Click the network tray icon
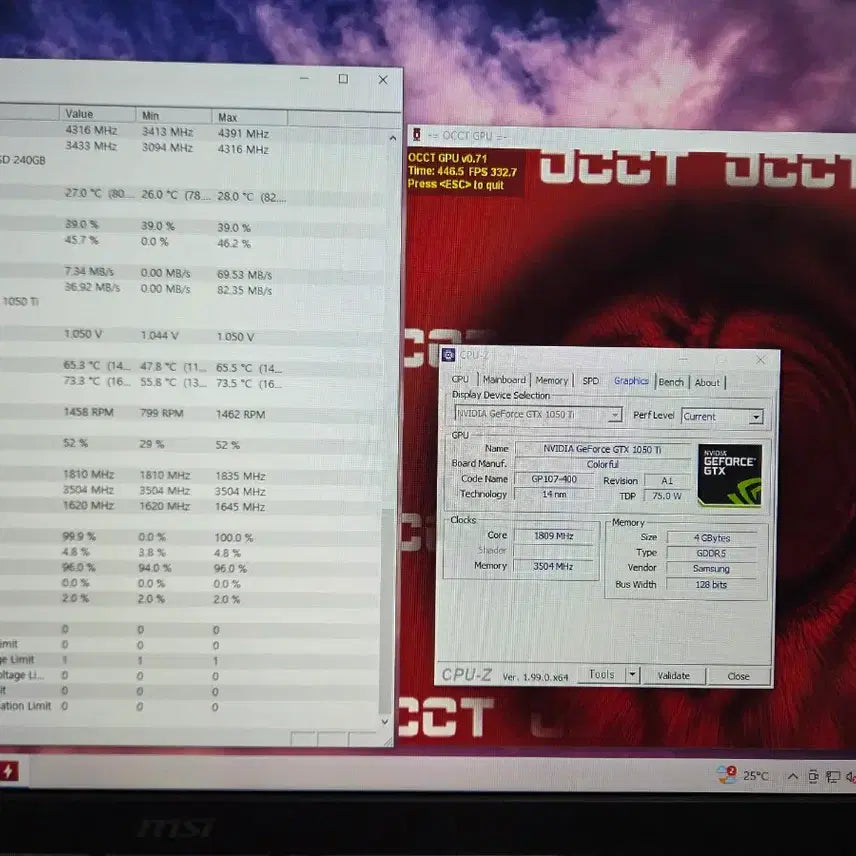The height and width of the screenshot is (856, 856). tap(833, 777)
